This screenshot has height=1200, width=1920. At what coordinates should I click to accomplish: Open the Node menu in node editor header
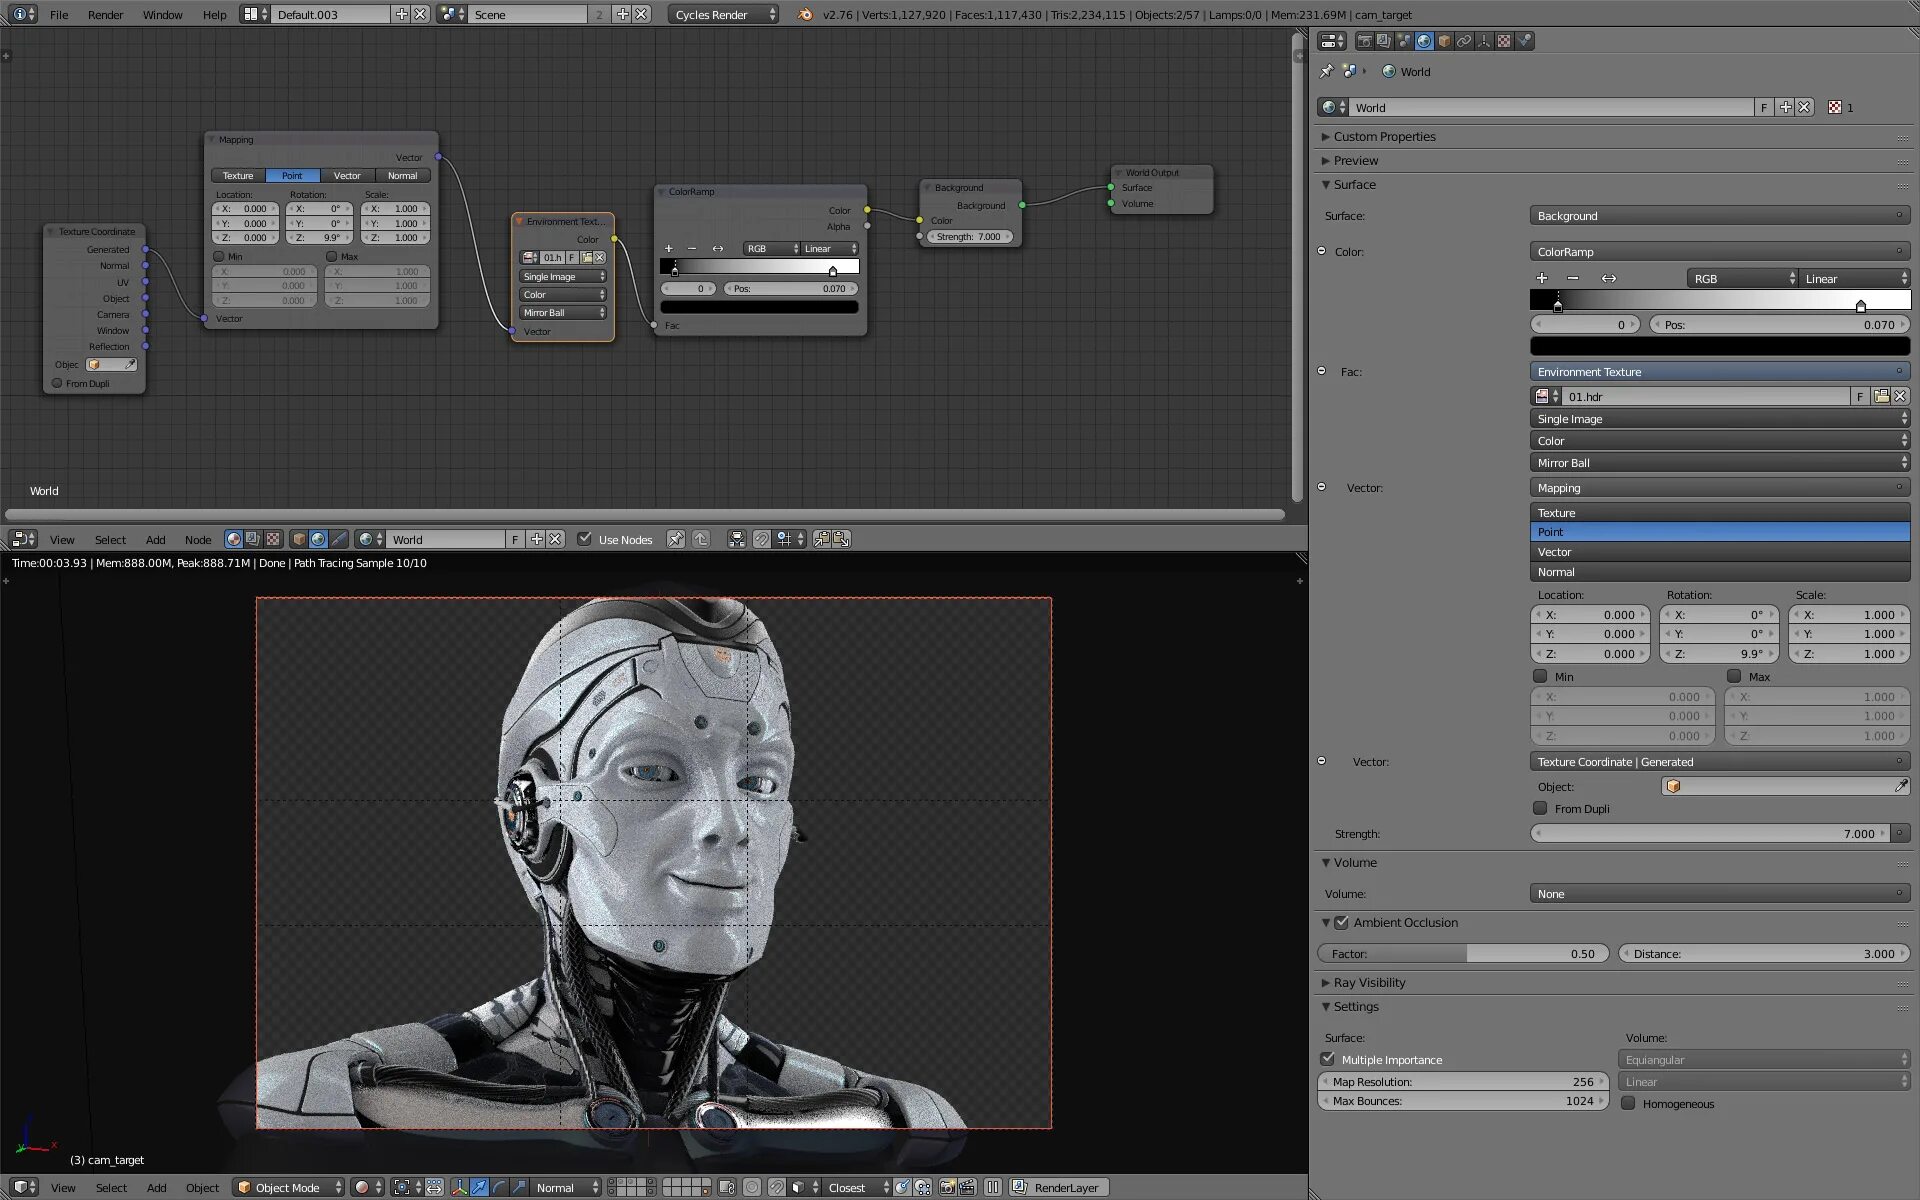(x=198, y=539)
